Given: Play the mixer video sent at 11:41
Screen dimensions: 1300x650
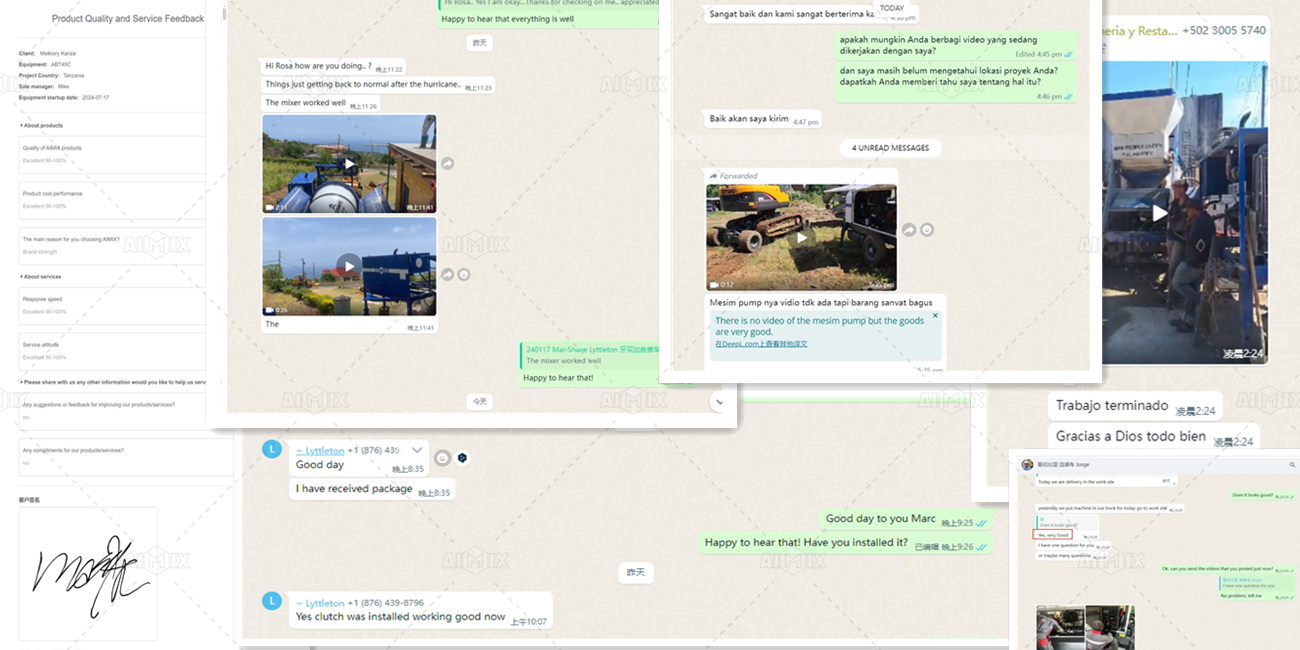Looking at the screenshot, I should click(x=349, y=162).
